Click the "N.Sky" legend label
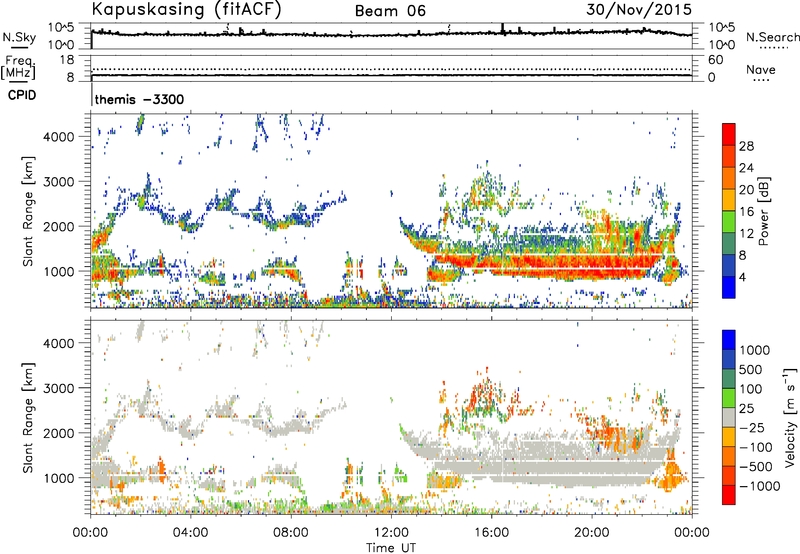The width and height of the screenshot is (800, 554). (19, 38)
